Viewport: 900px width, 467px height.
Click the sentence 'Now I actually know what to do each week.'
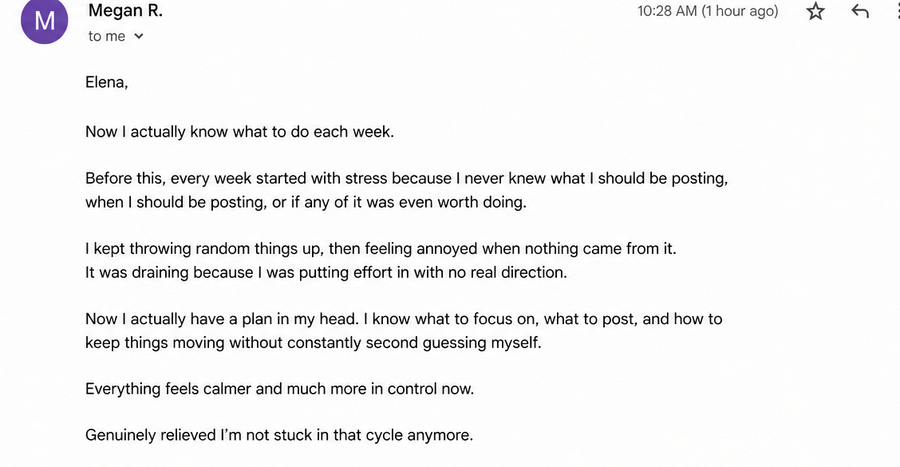[239, 132]
